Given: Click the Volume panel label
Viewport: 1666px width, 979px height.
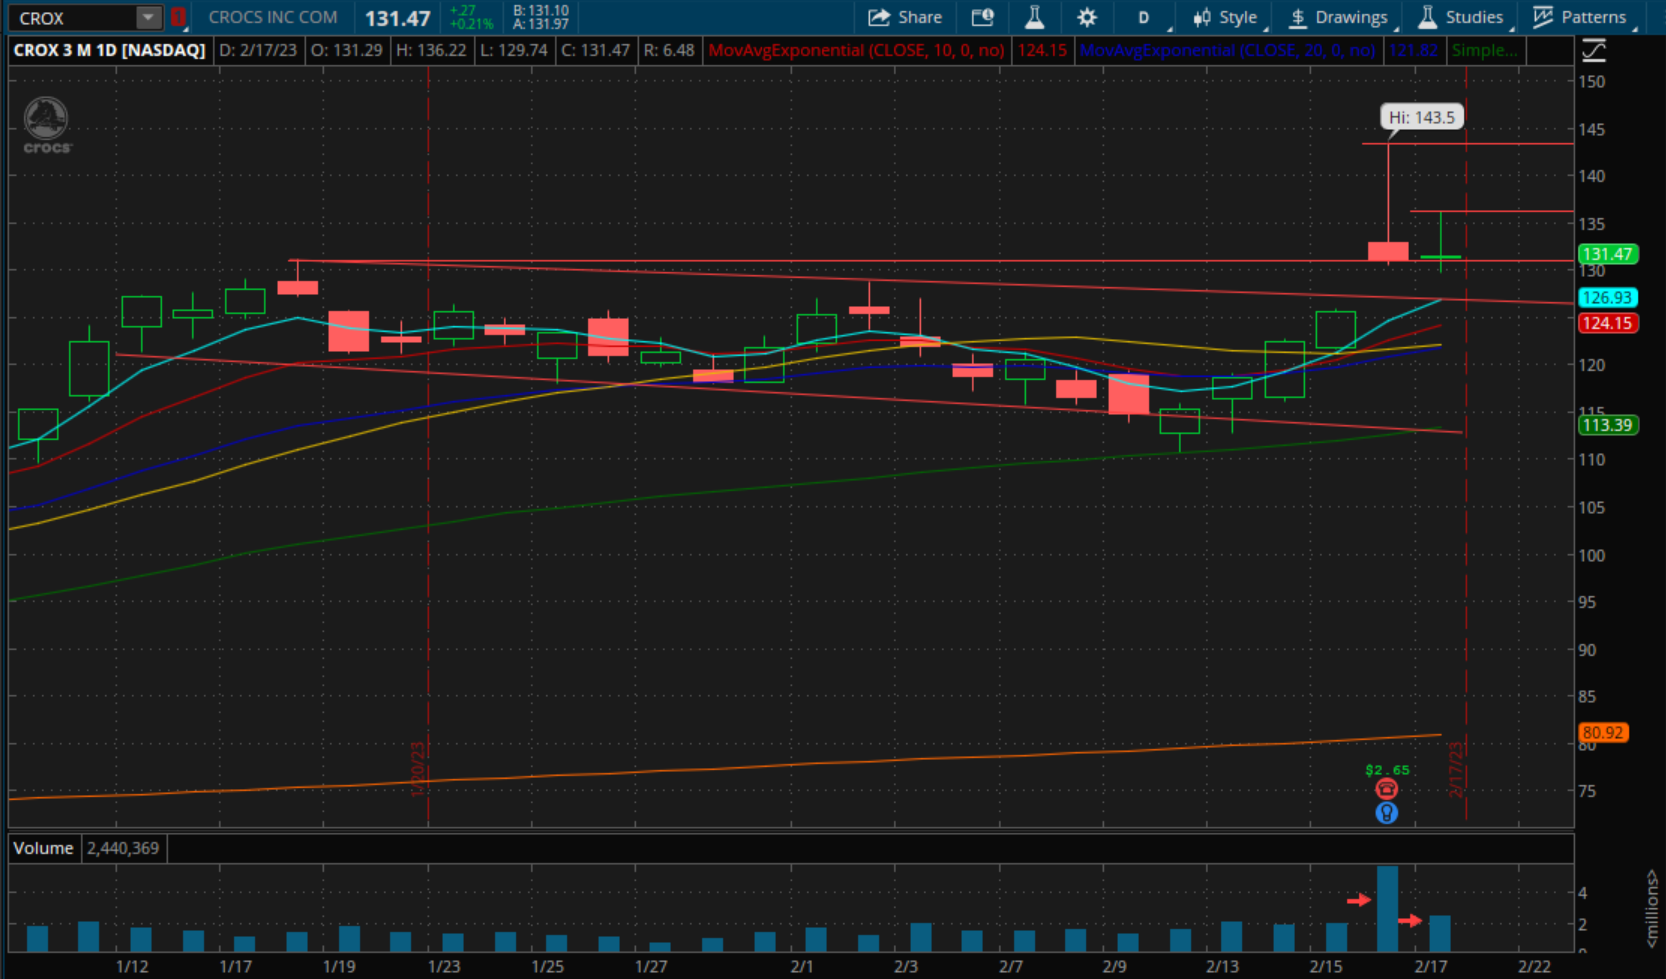Looking at the screenshot, I should [x=43, y=848].
